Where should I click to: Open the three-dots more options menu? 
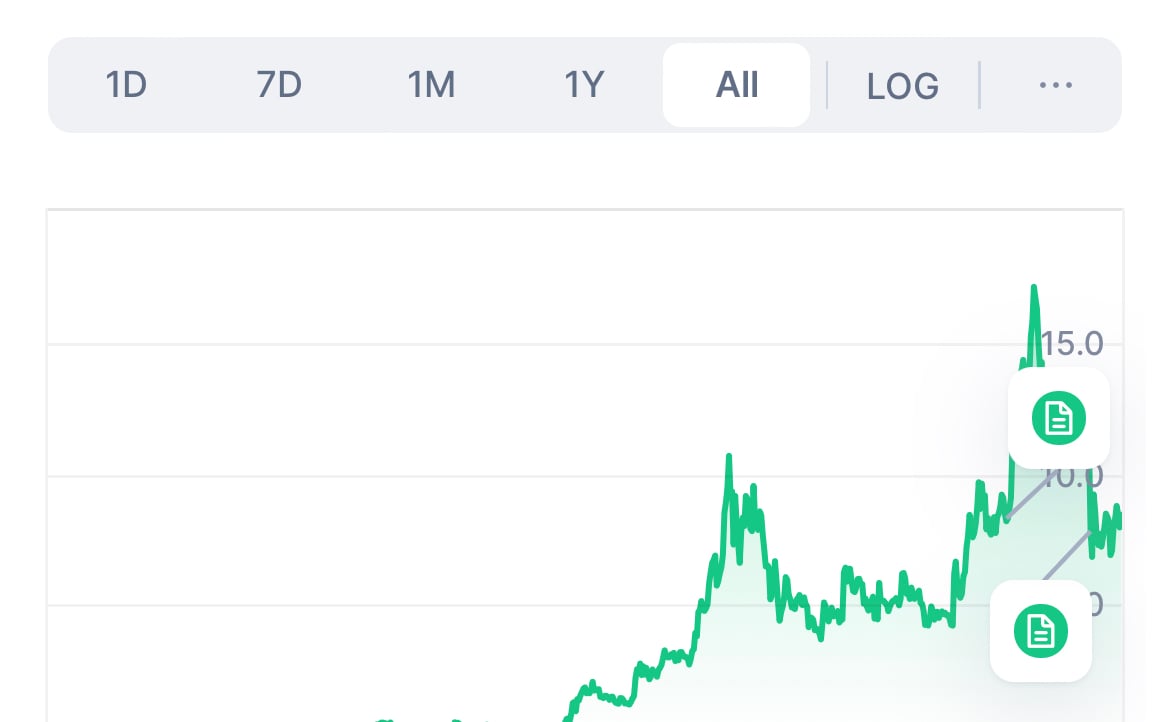pos(1055,85)
